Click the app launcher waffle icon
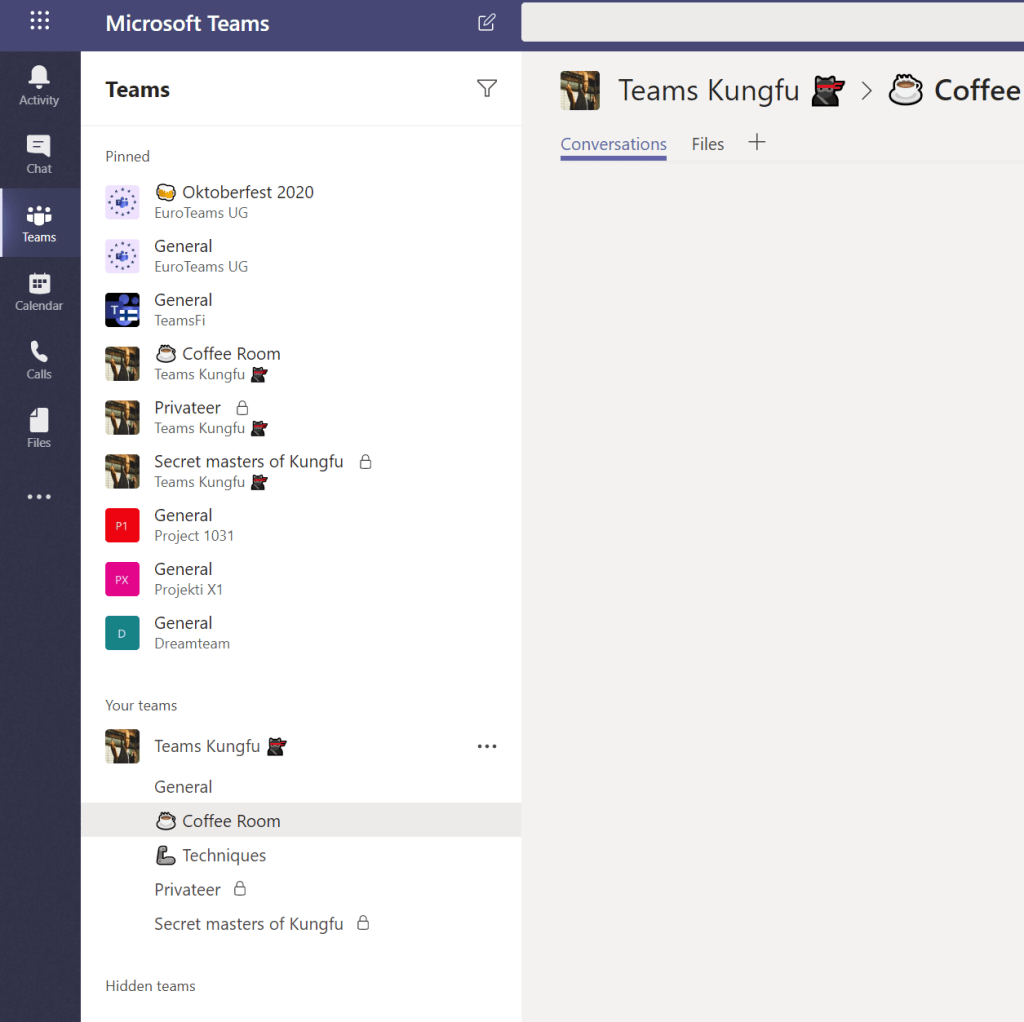 (x=40, y=21)
